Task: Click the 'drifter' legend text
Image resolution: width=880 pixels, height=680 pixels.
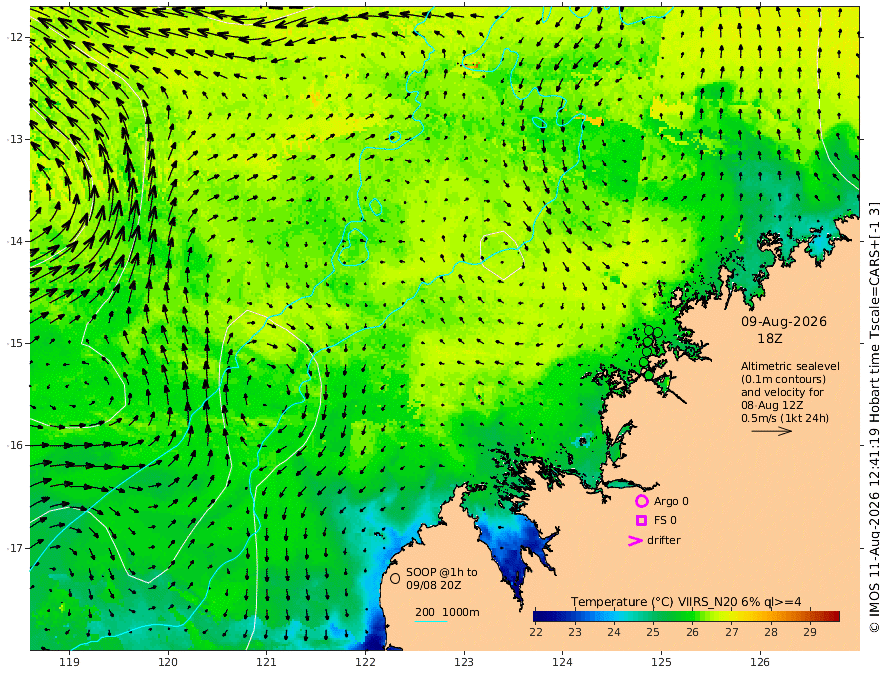Action: 664,540
